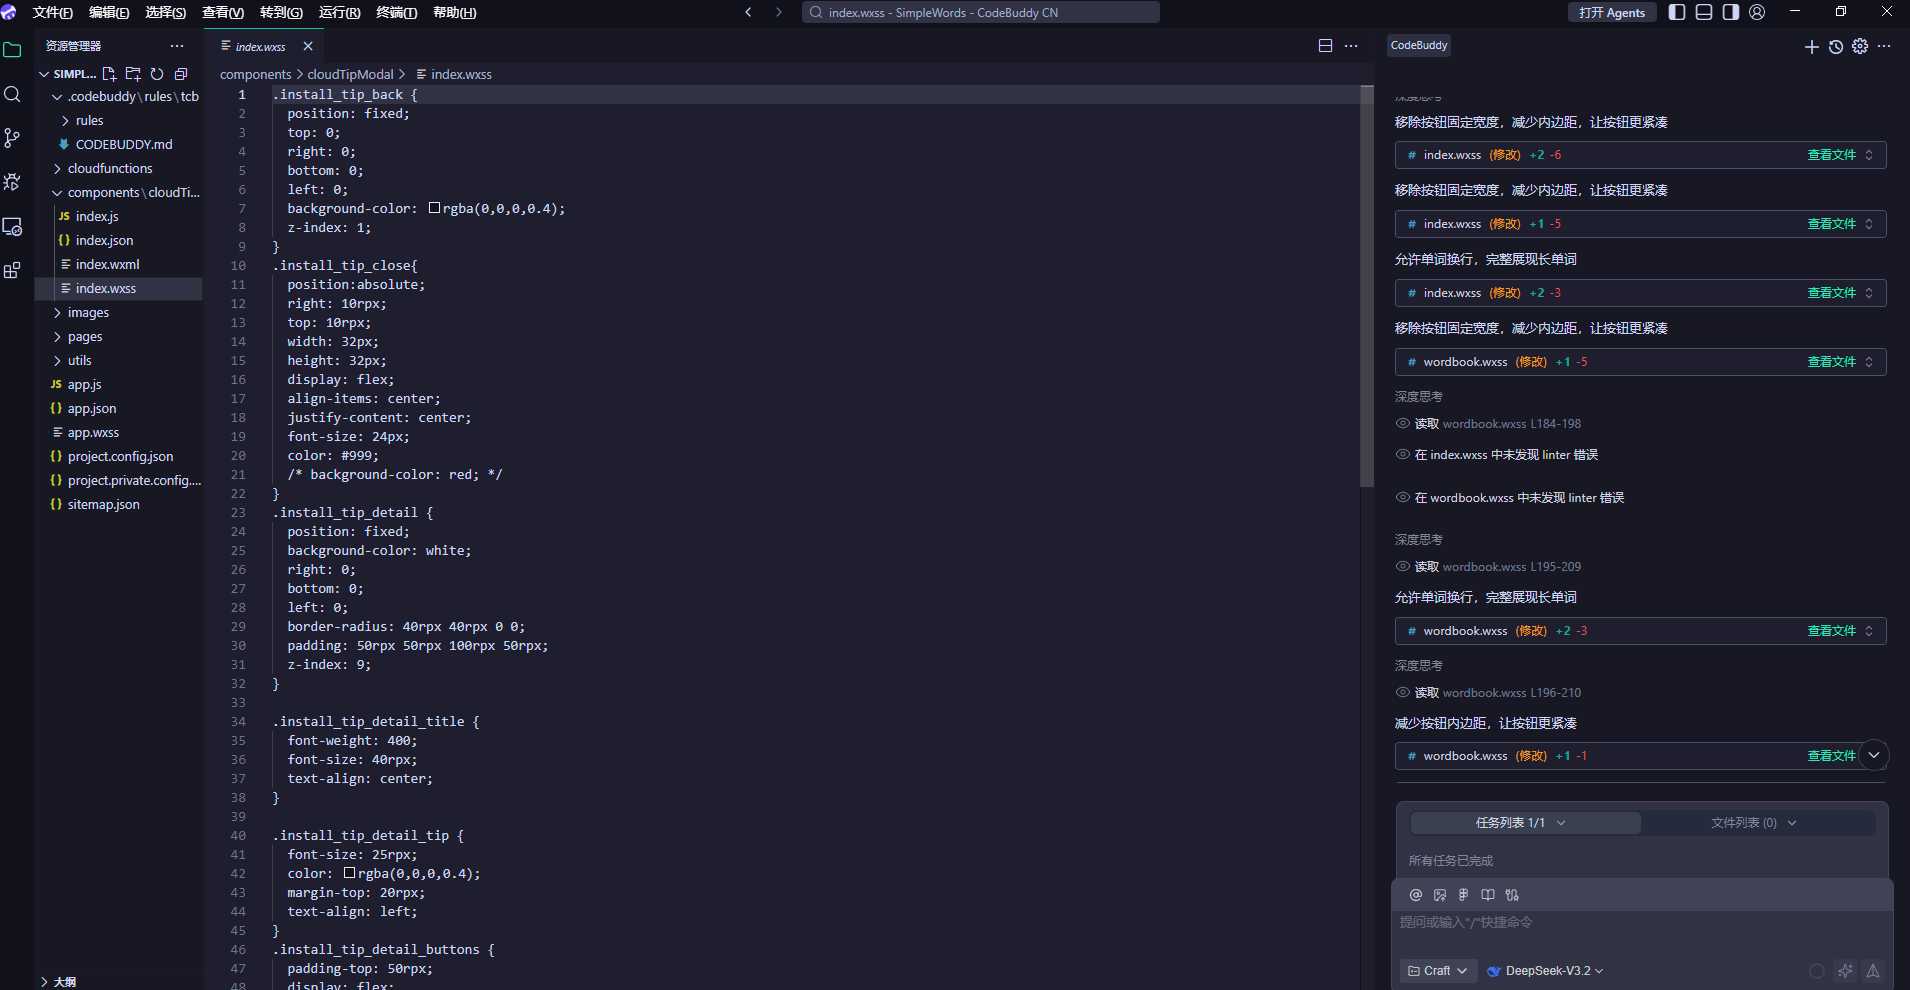Toggle the bottom panel layout
This screenshot has height=990, width=1910.
click(1704, 12)
